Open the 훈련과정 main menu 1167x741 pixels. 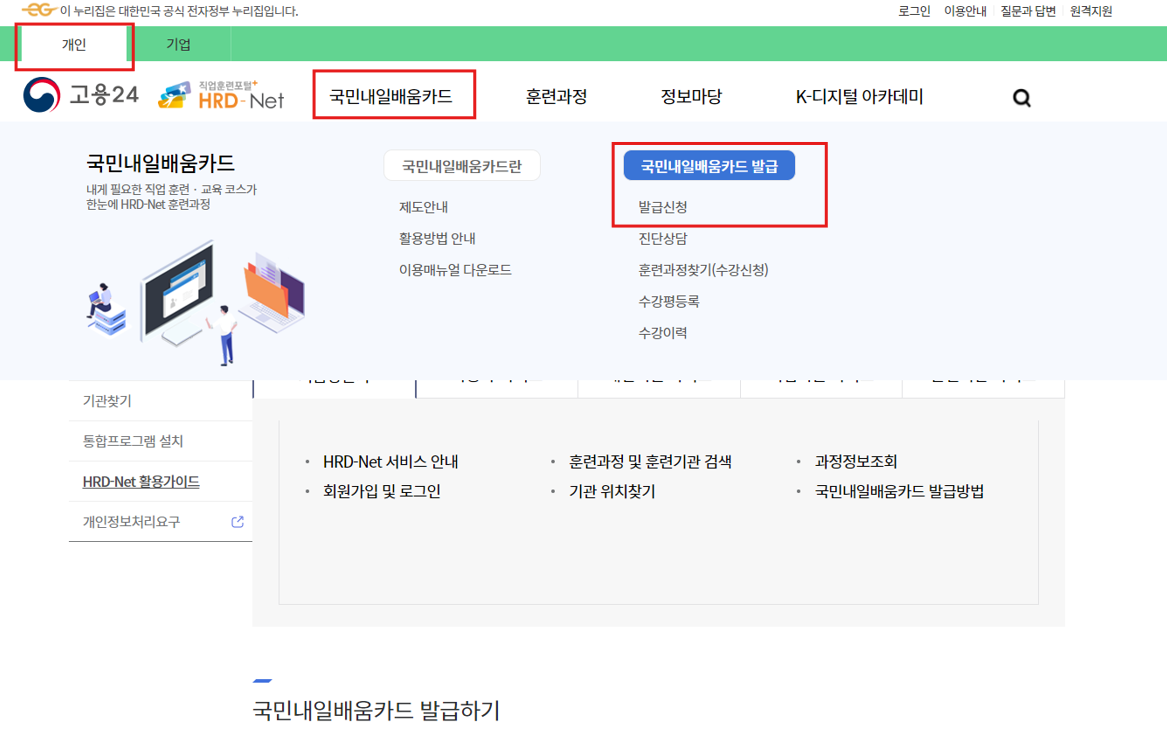point(556,97)
